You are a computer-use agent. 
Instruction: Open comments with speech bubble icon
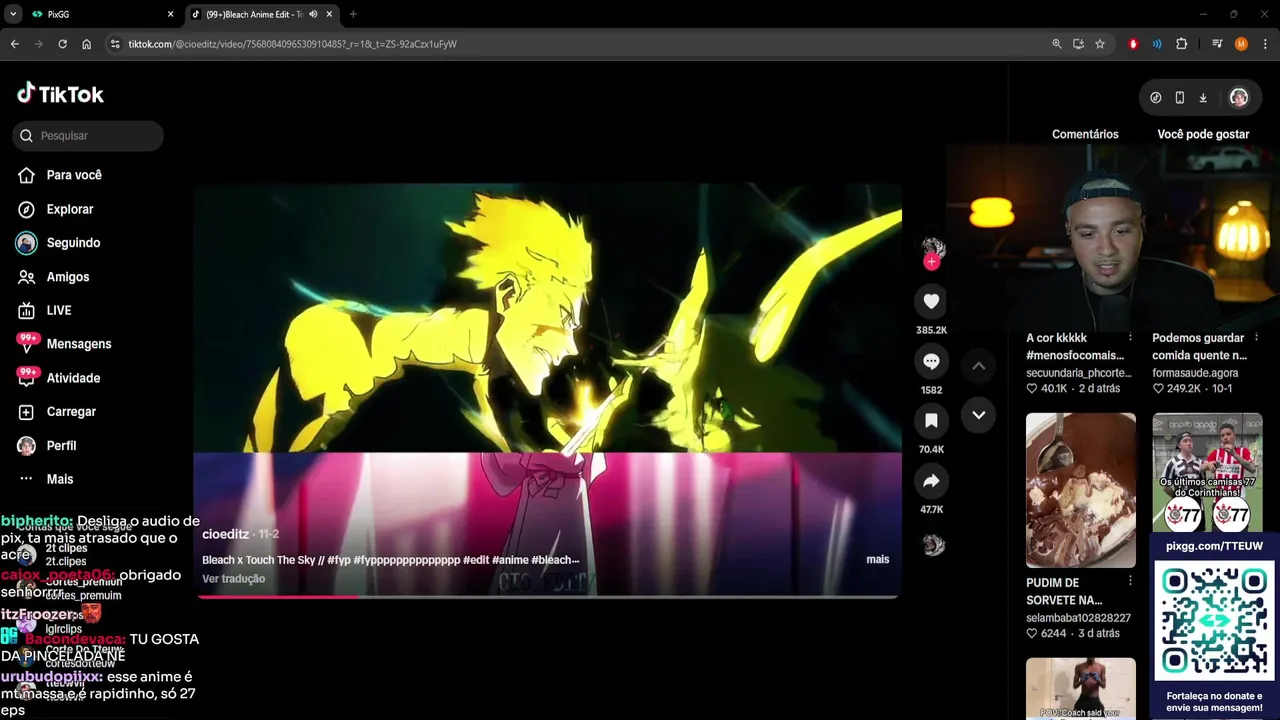[931, 361]
